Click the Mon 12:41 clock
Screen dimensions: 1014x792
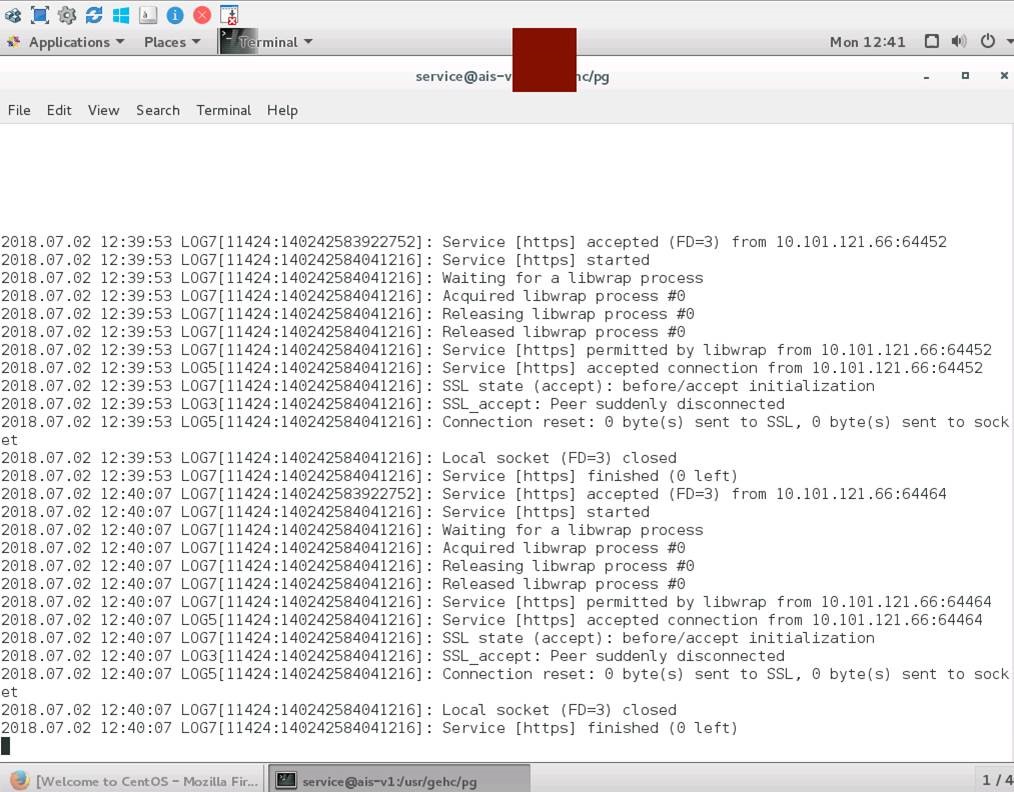pyautogui.click(x=867, y=42)
